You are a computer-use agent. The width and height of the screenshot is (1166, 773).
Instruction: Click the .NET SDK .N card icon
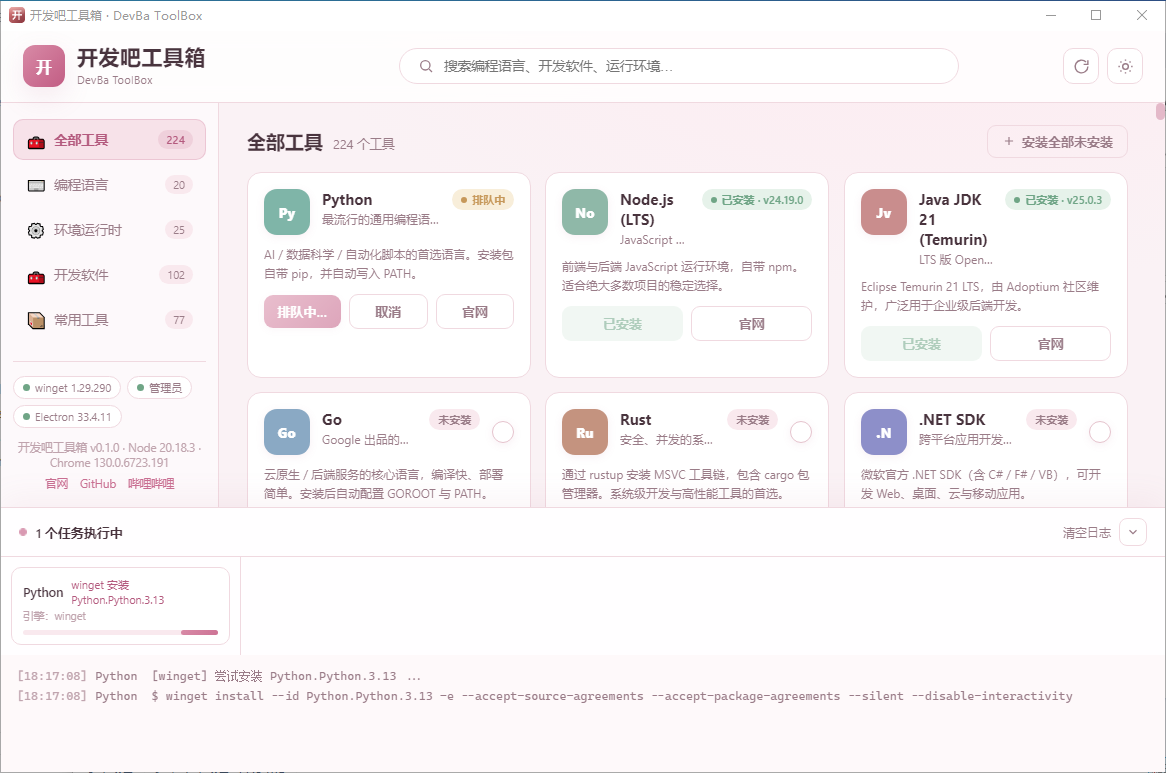coord(884,433)
